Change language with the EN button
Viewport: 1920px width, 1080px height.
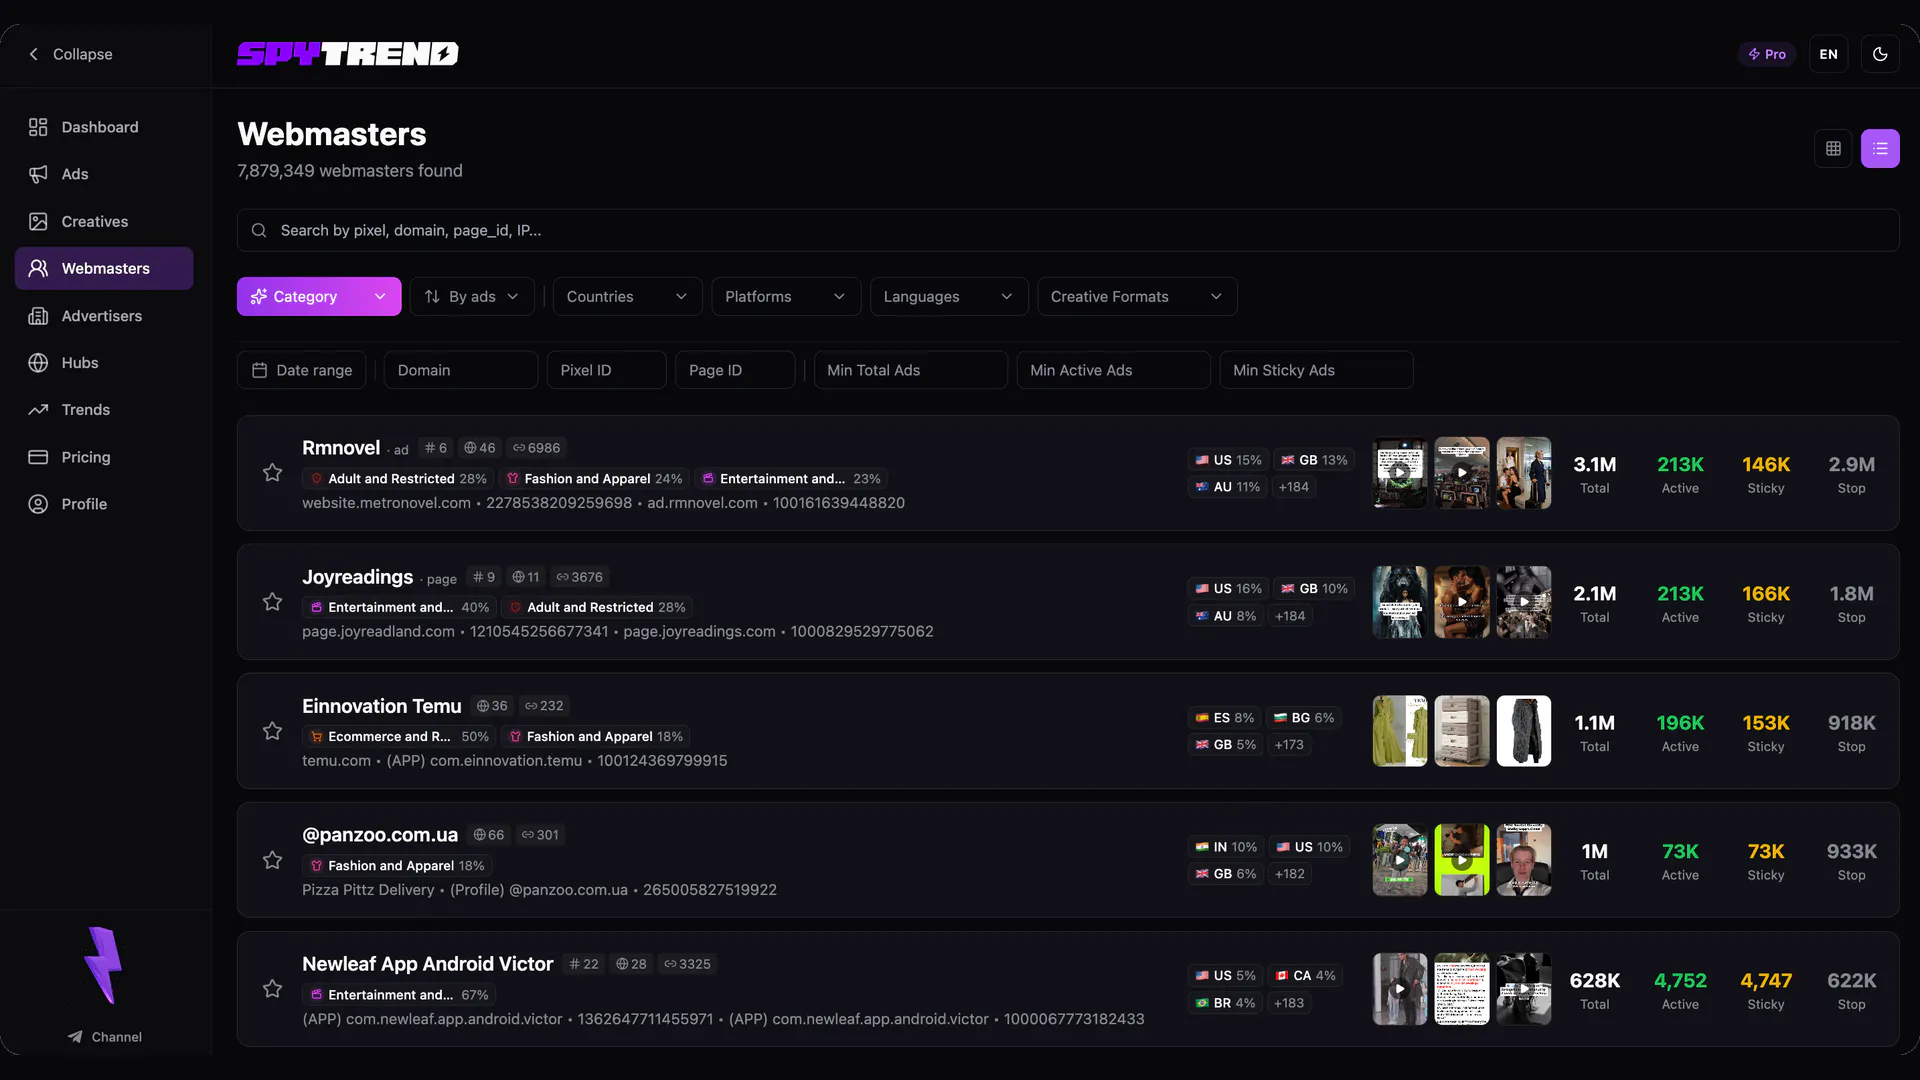1828,54
